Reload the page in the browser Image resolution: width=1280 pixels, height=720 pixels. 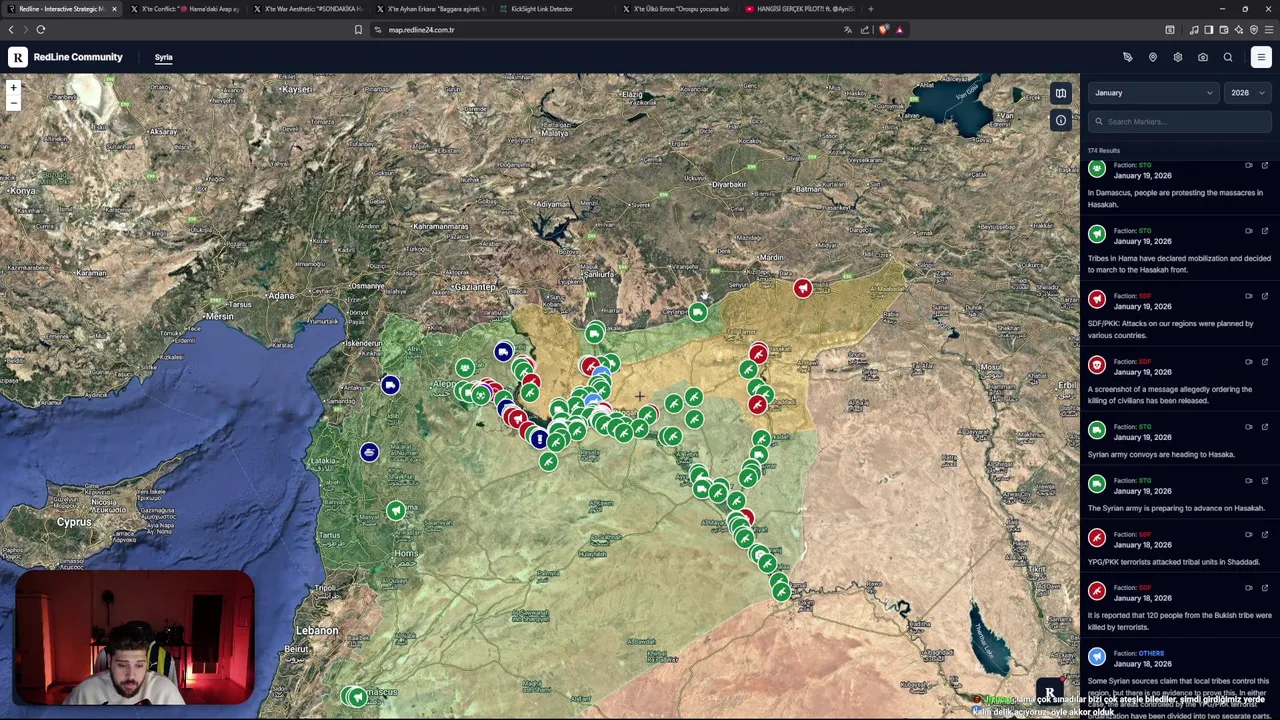pos(41,30)
